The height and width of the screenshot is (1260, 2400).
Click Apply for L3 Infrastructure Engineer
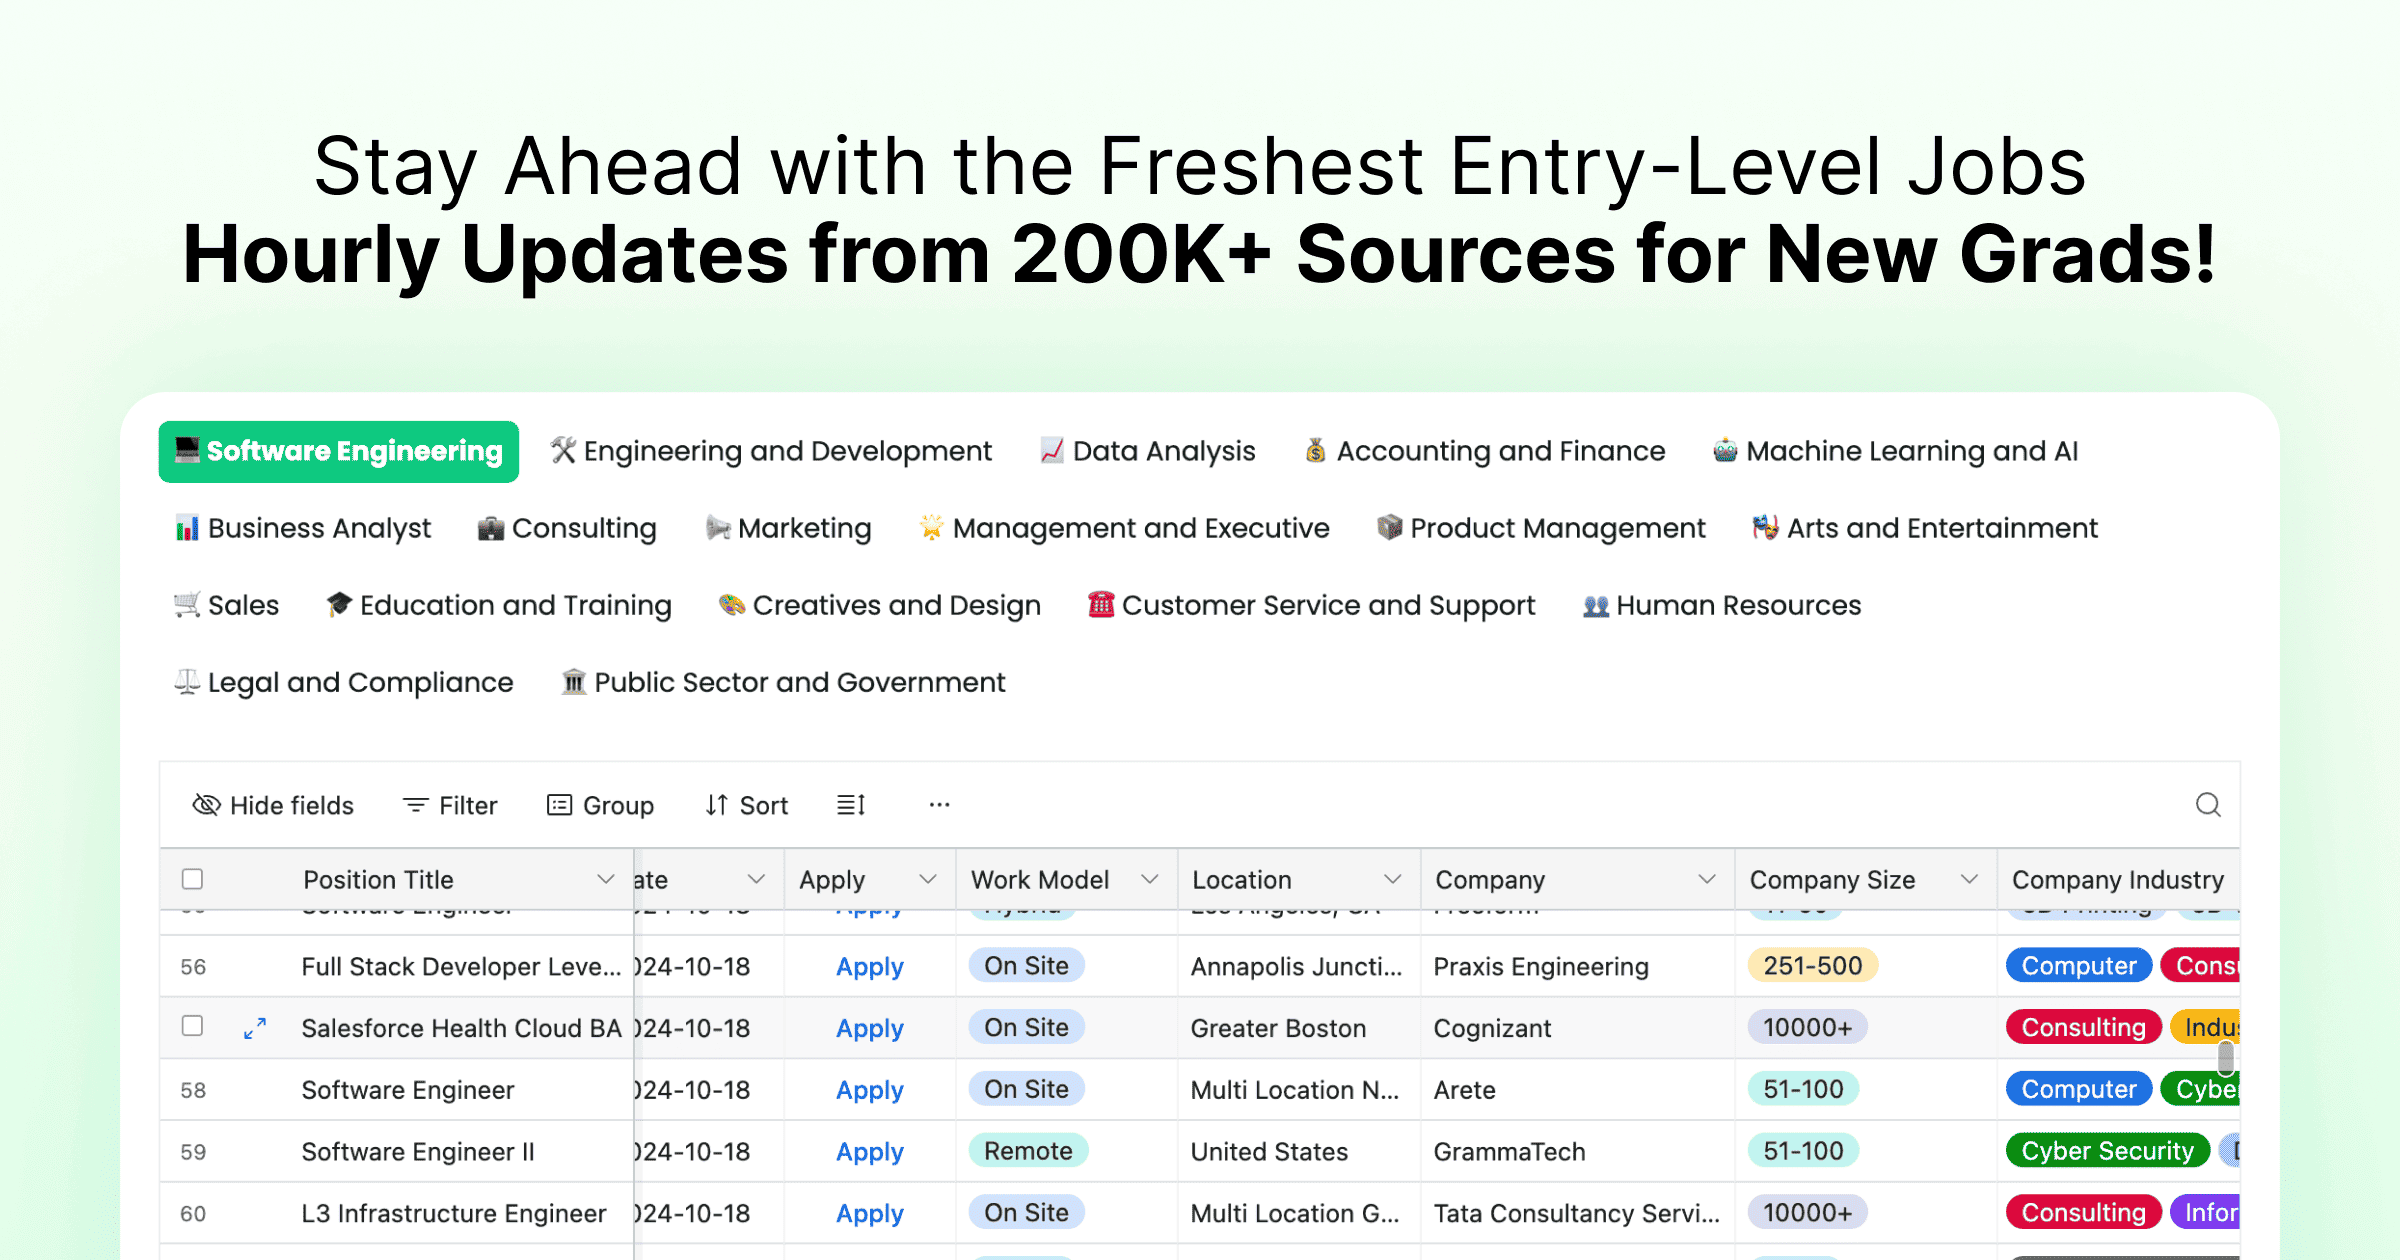point(869,1213)
